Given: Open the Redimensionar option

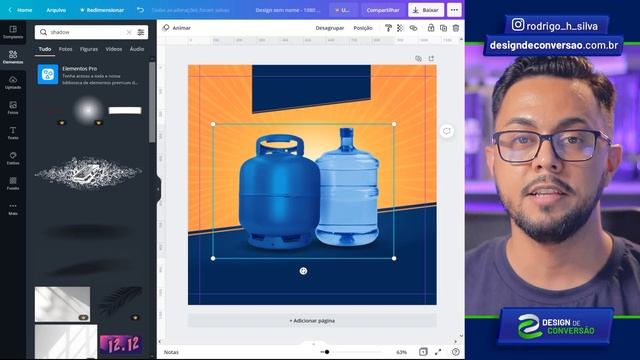Looking at the screenshot, I should pyautogui.click(x=102, y=10).
